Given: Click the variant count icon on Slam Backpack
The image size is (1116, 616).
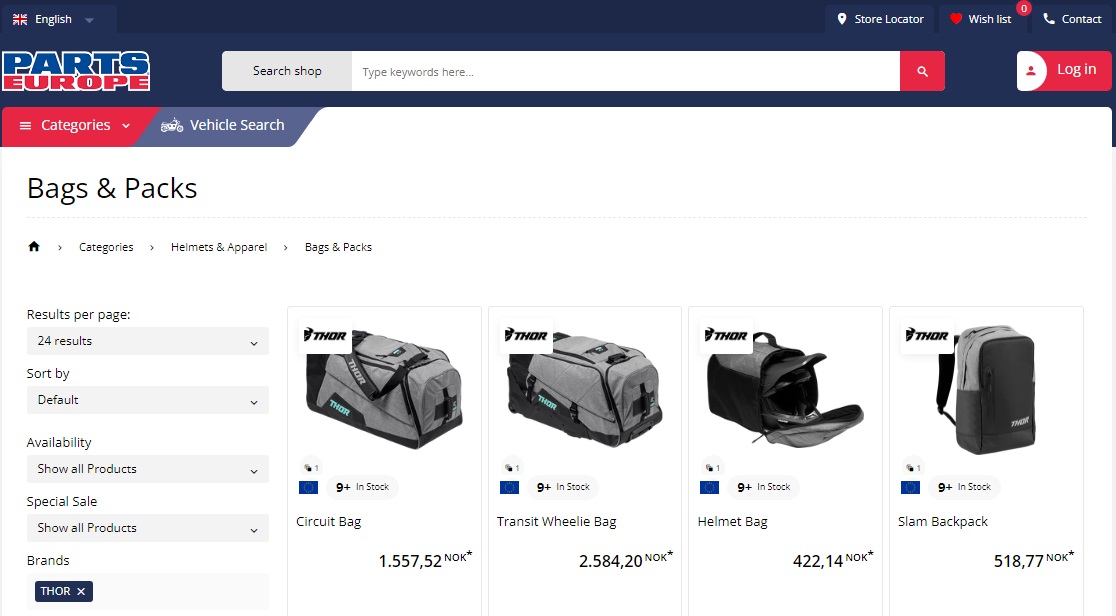Looking at the screenshot, I should (x=913, y=468).
